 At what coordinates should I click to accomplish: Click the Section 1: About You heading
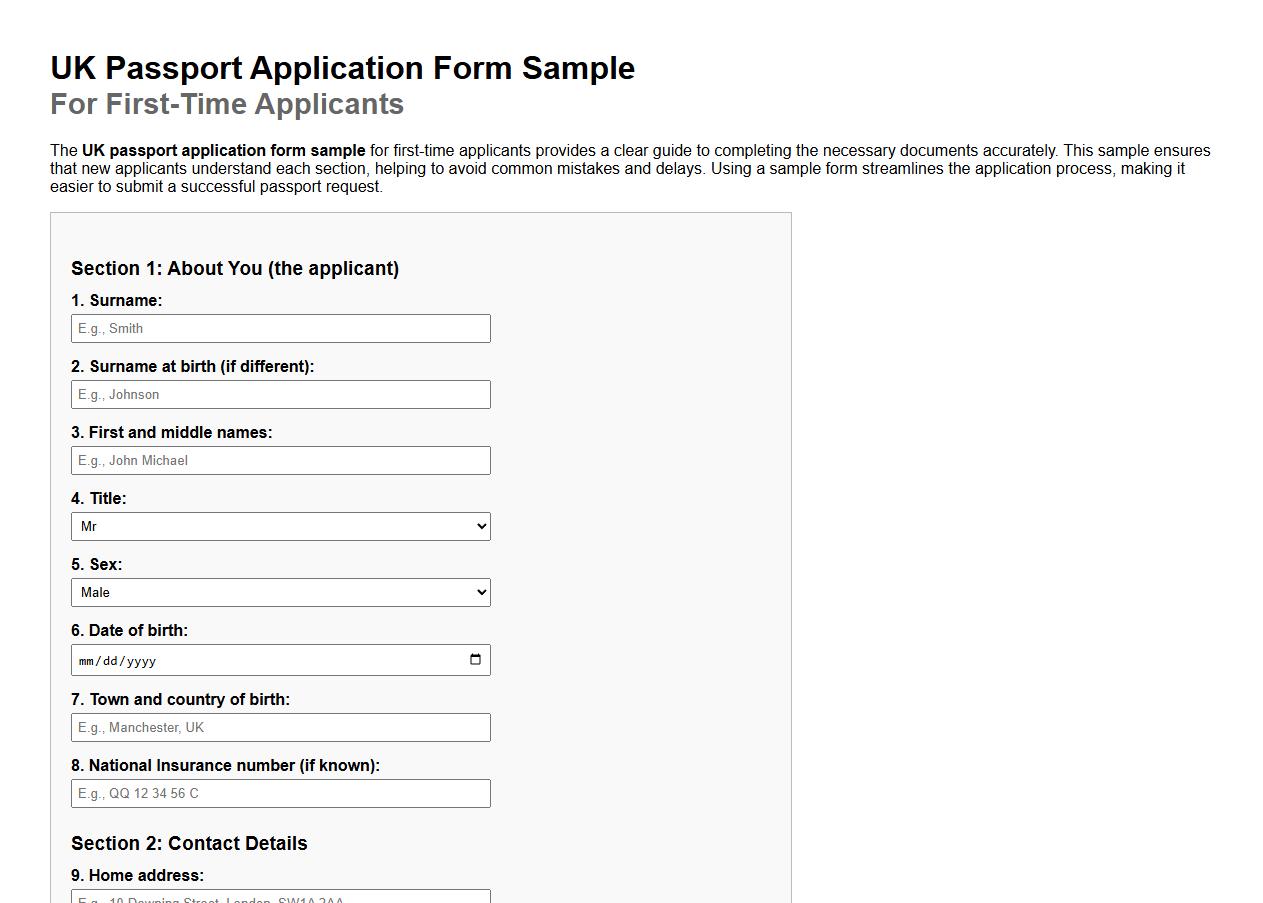click(234, 268)
